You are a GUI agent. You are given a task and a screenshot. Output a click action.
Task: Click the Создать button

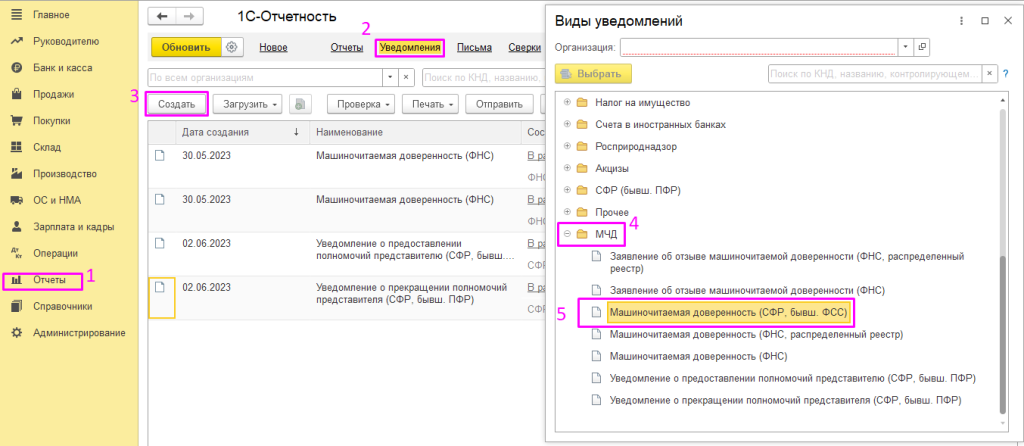click(x=176, y=104)
